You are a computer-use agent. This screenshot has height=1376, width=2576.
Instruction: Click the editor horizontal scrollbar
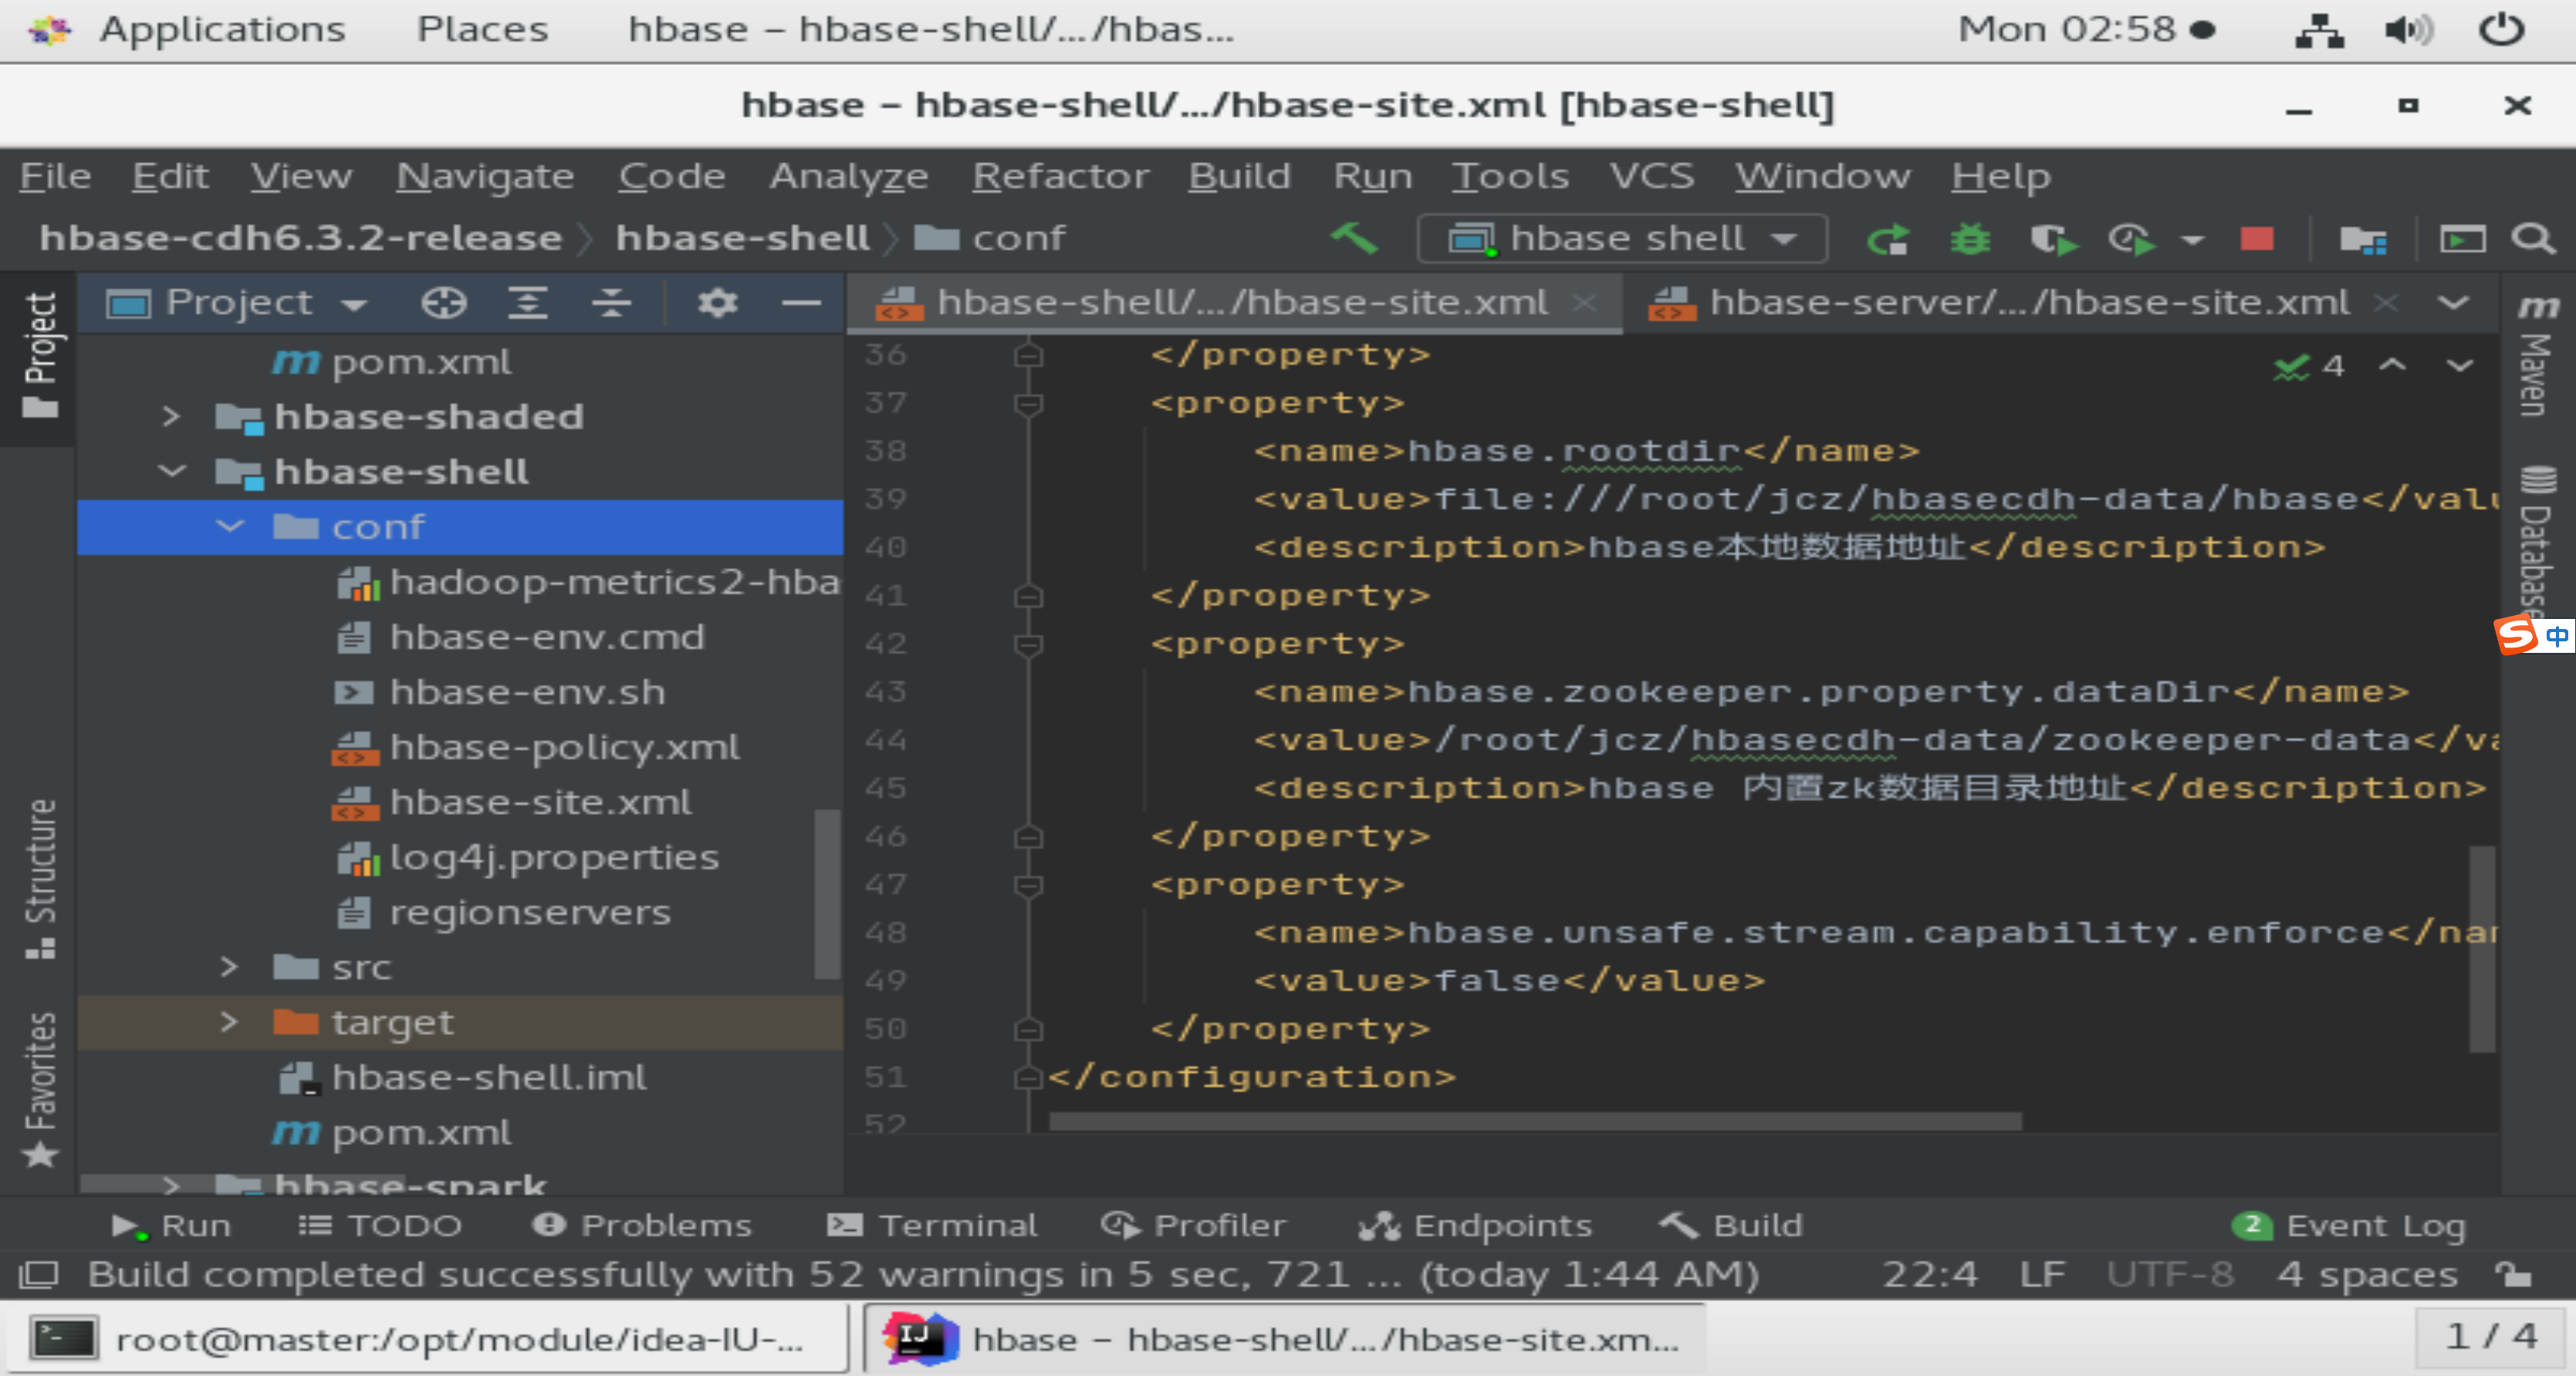1534,1122
